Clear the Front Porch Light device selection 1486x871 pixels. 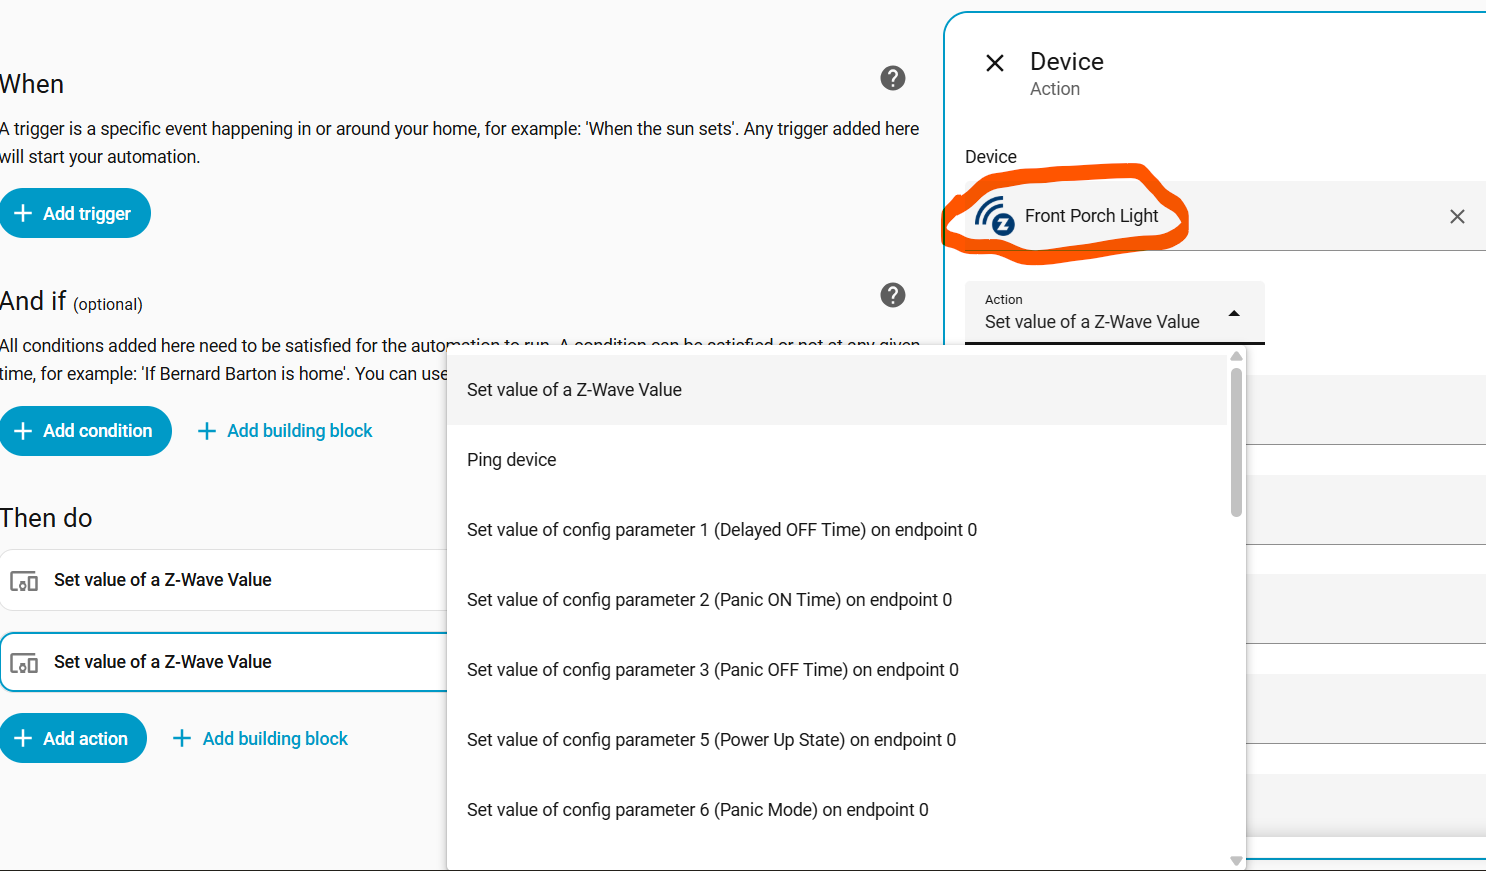[1457, 216]
